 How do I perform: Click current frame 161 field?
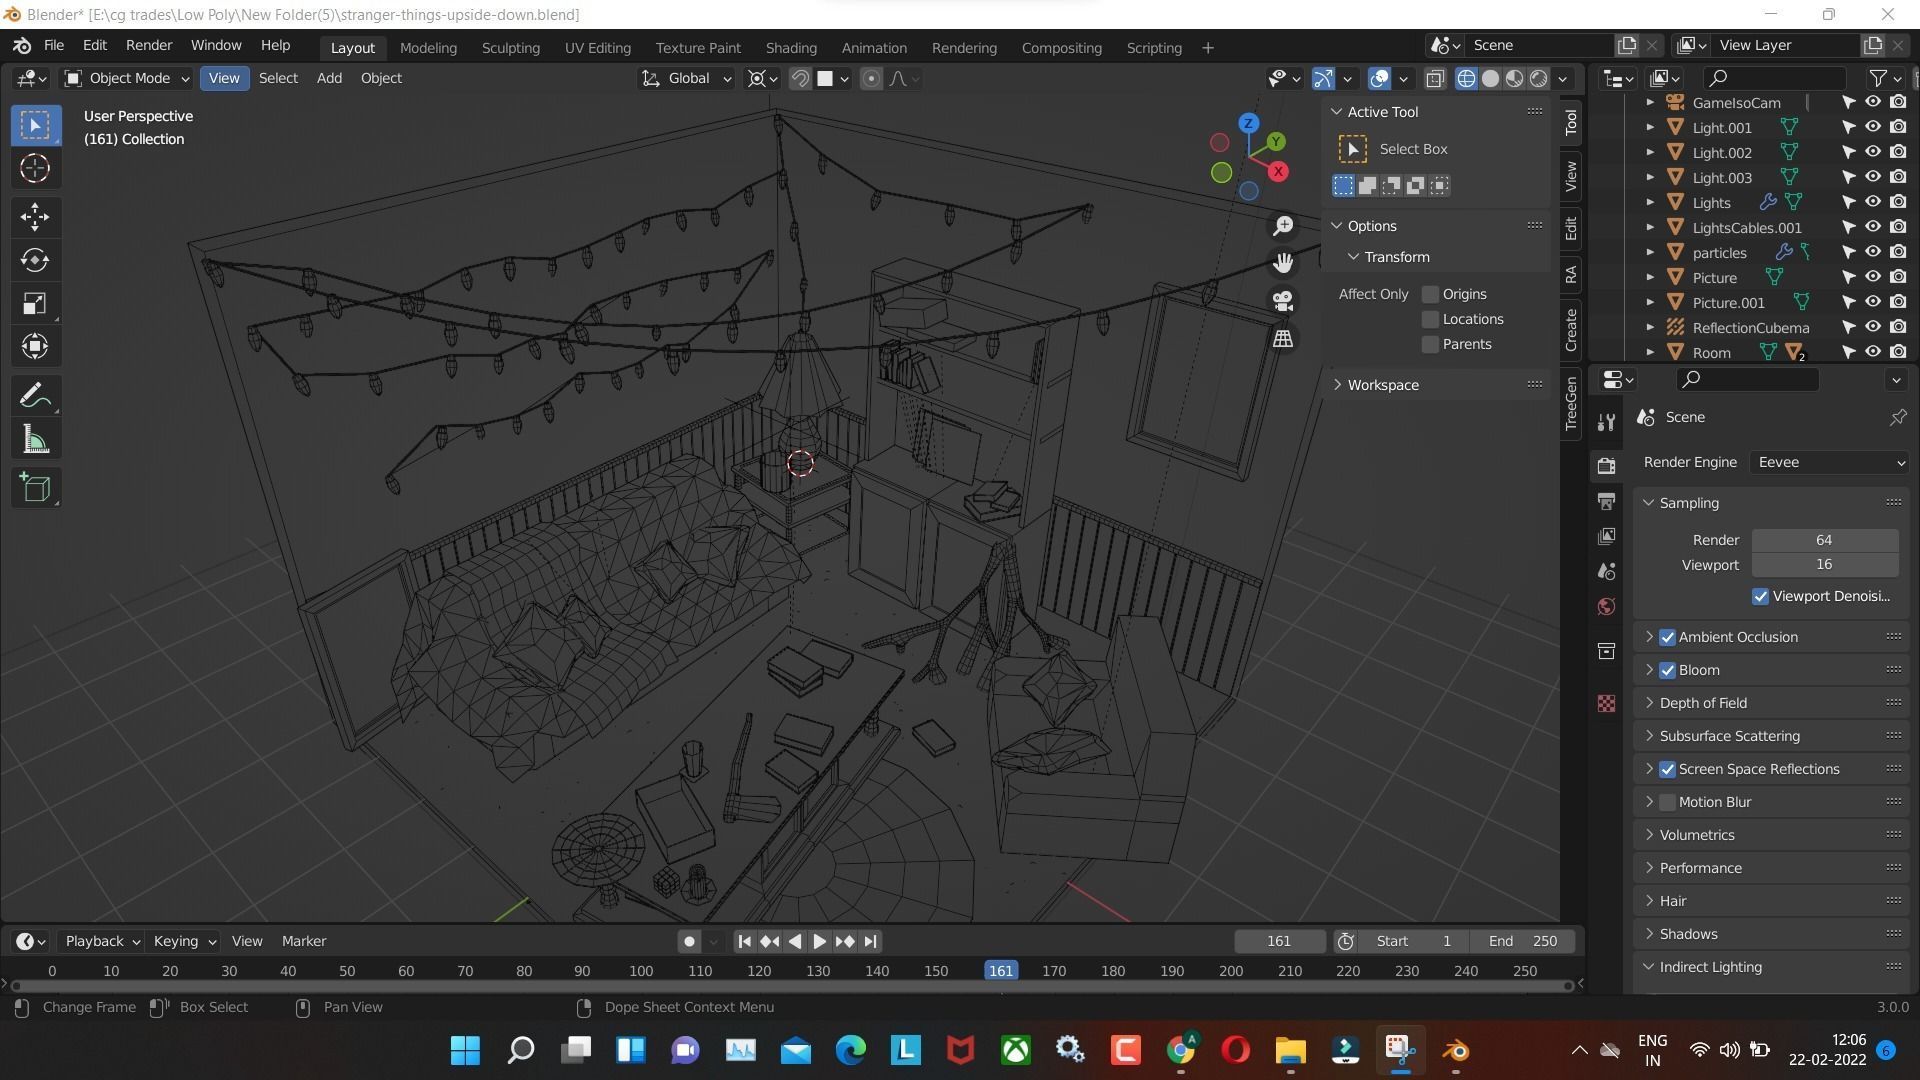point(1279,941)
